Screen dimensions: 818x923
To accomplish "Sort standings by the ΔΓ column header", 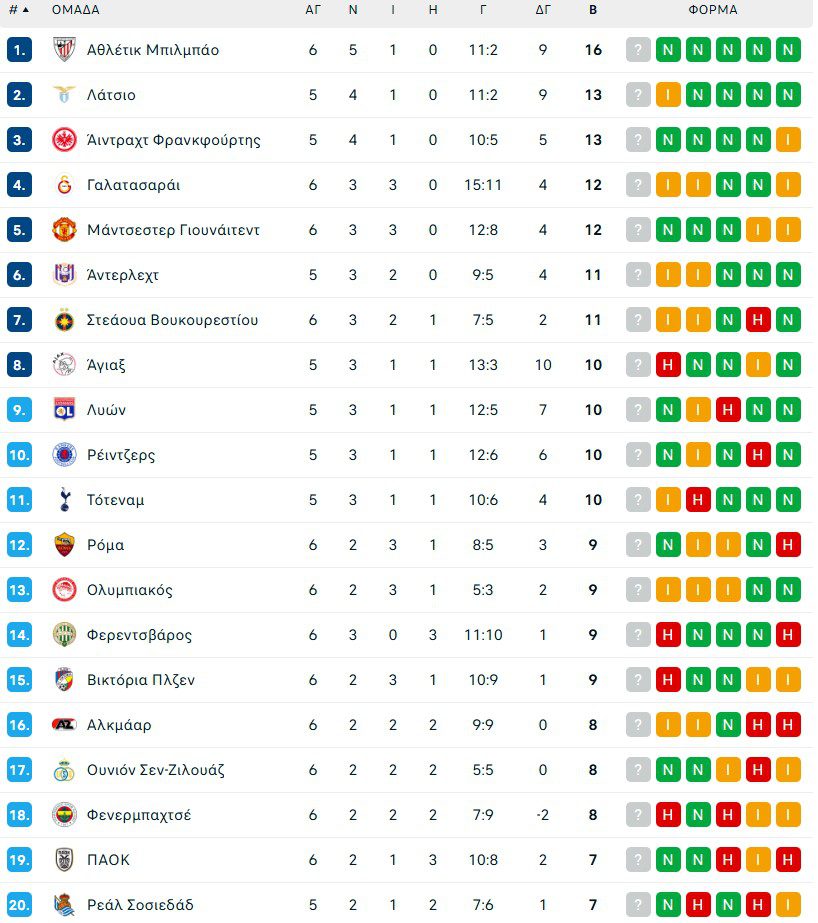I will point(543,10).
